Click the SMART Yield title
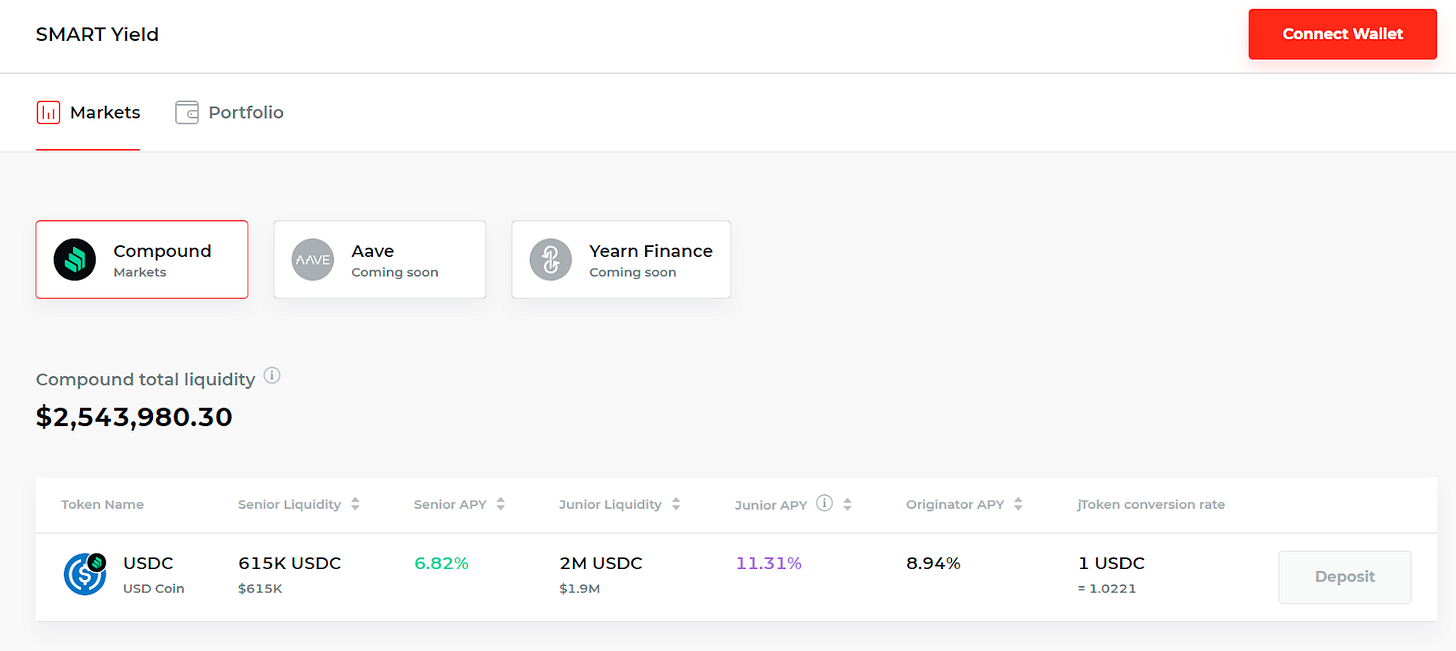 pyautogui.click(x=97, y=35)
